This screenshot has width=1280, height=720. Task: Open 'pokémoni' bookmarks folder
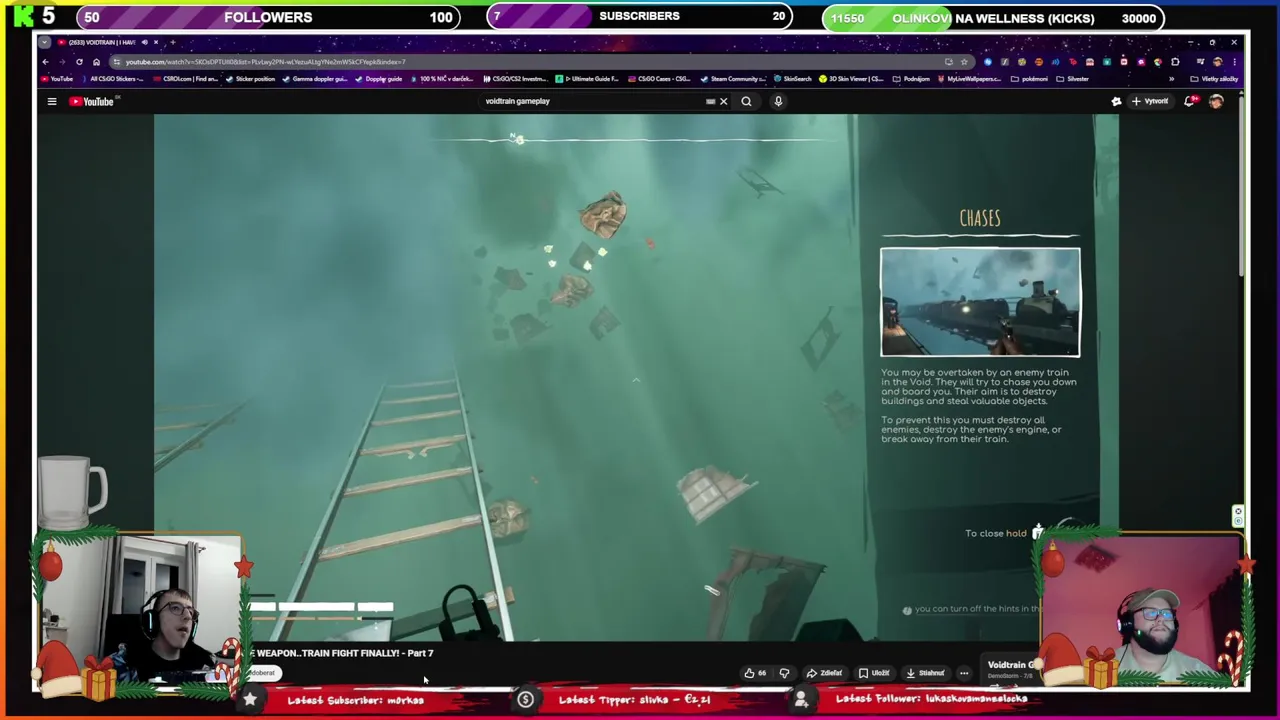1029,79
